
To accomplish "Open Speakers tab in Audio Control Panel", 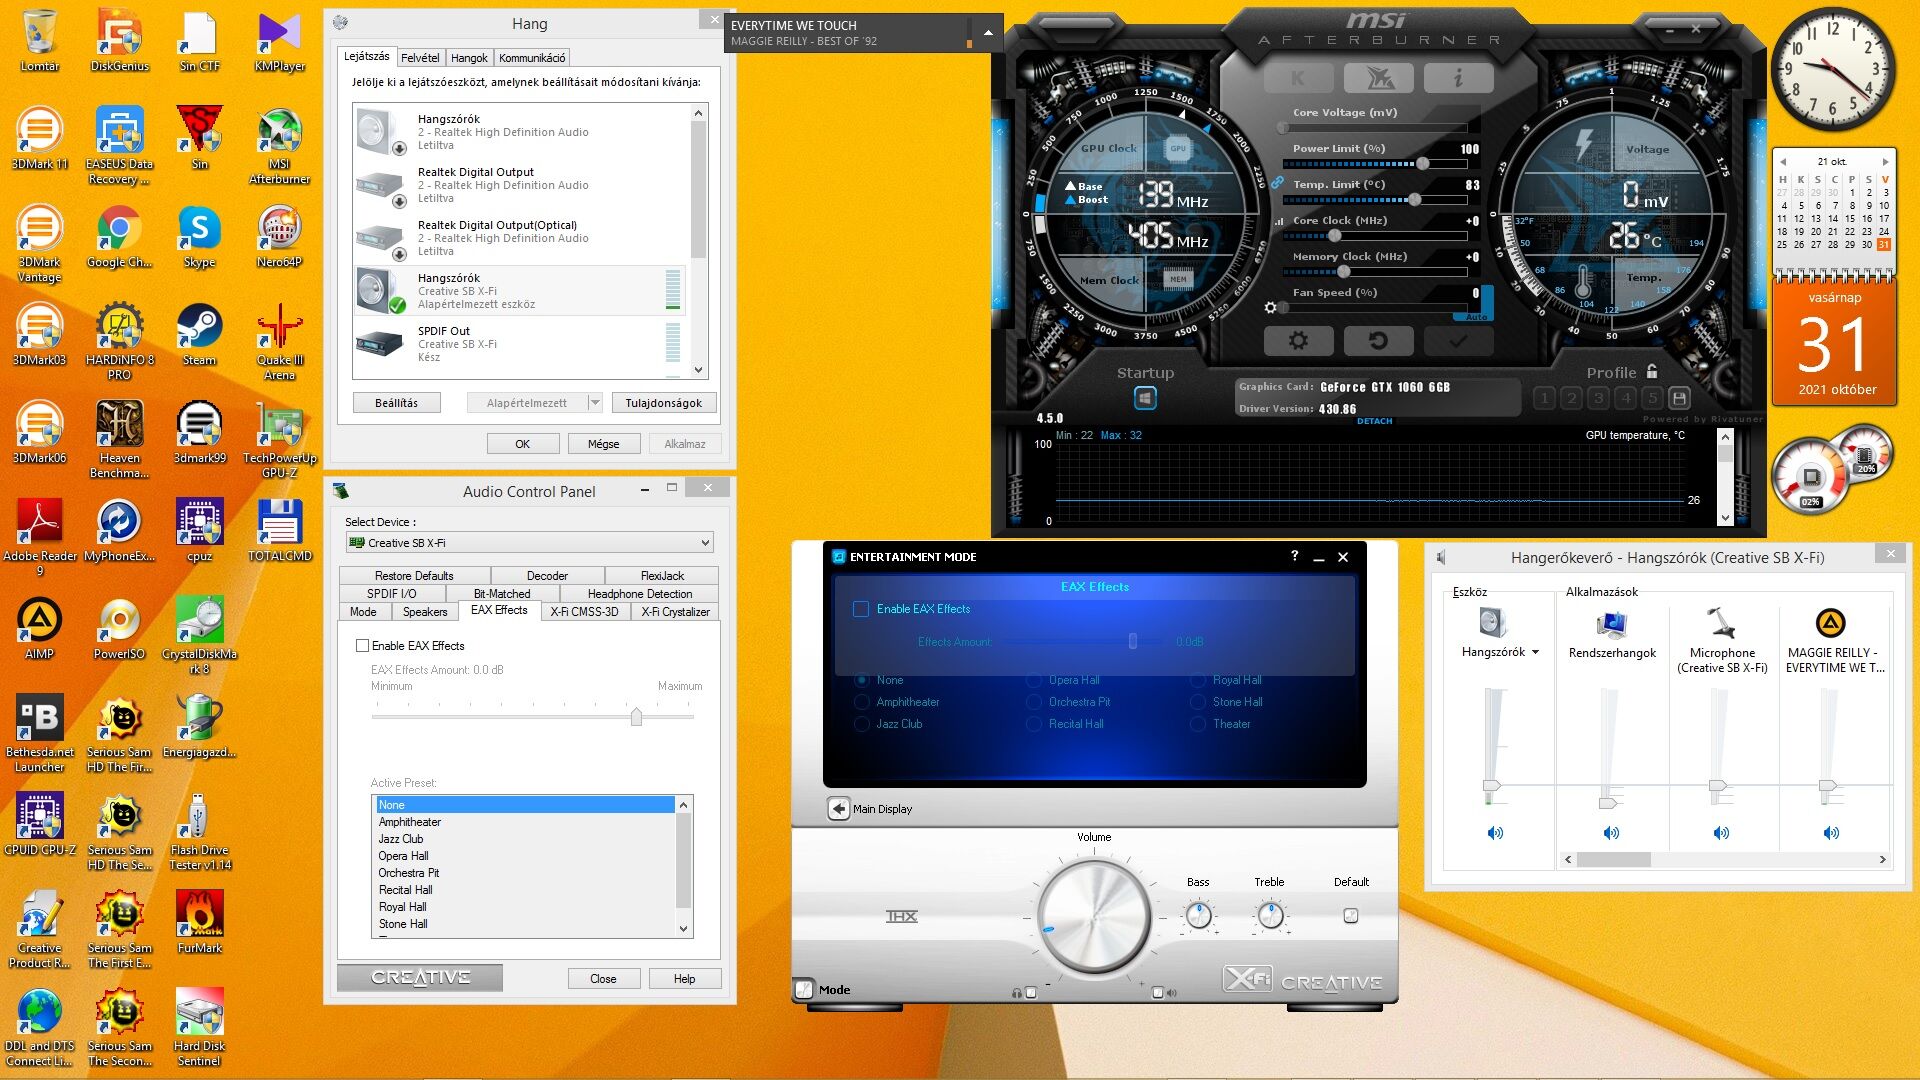I will click(425, 612).
